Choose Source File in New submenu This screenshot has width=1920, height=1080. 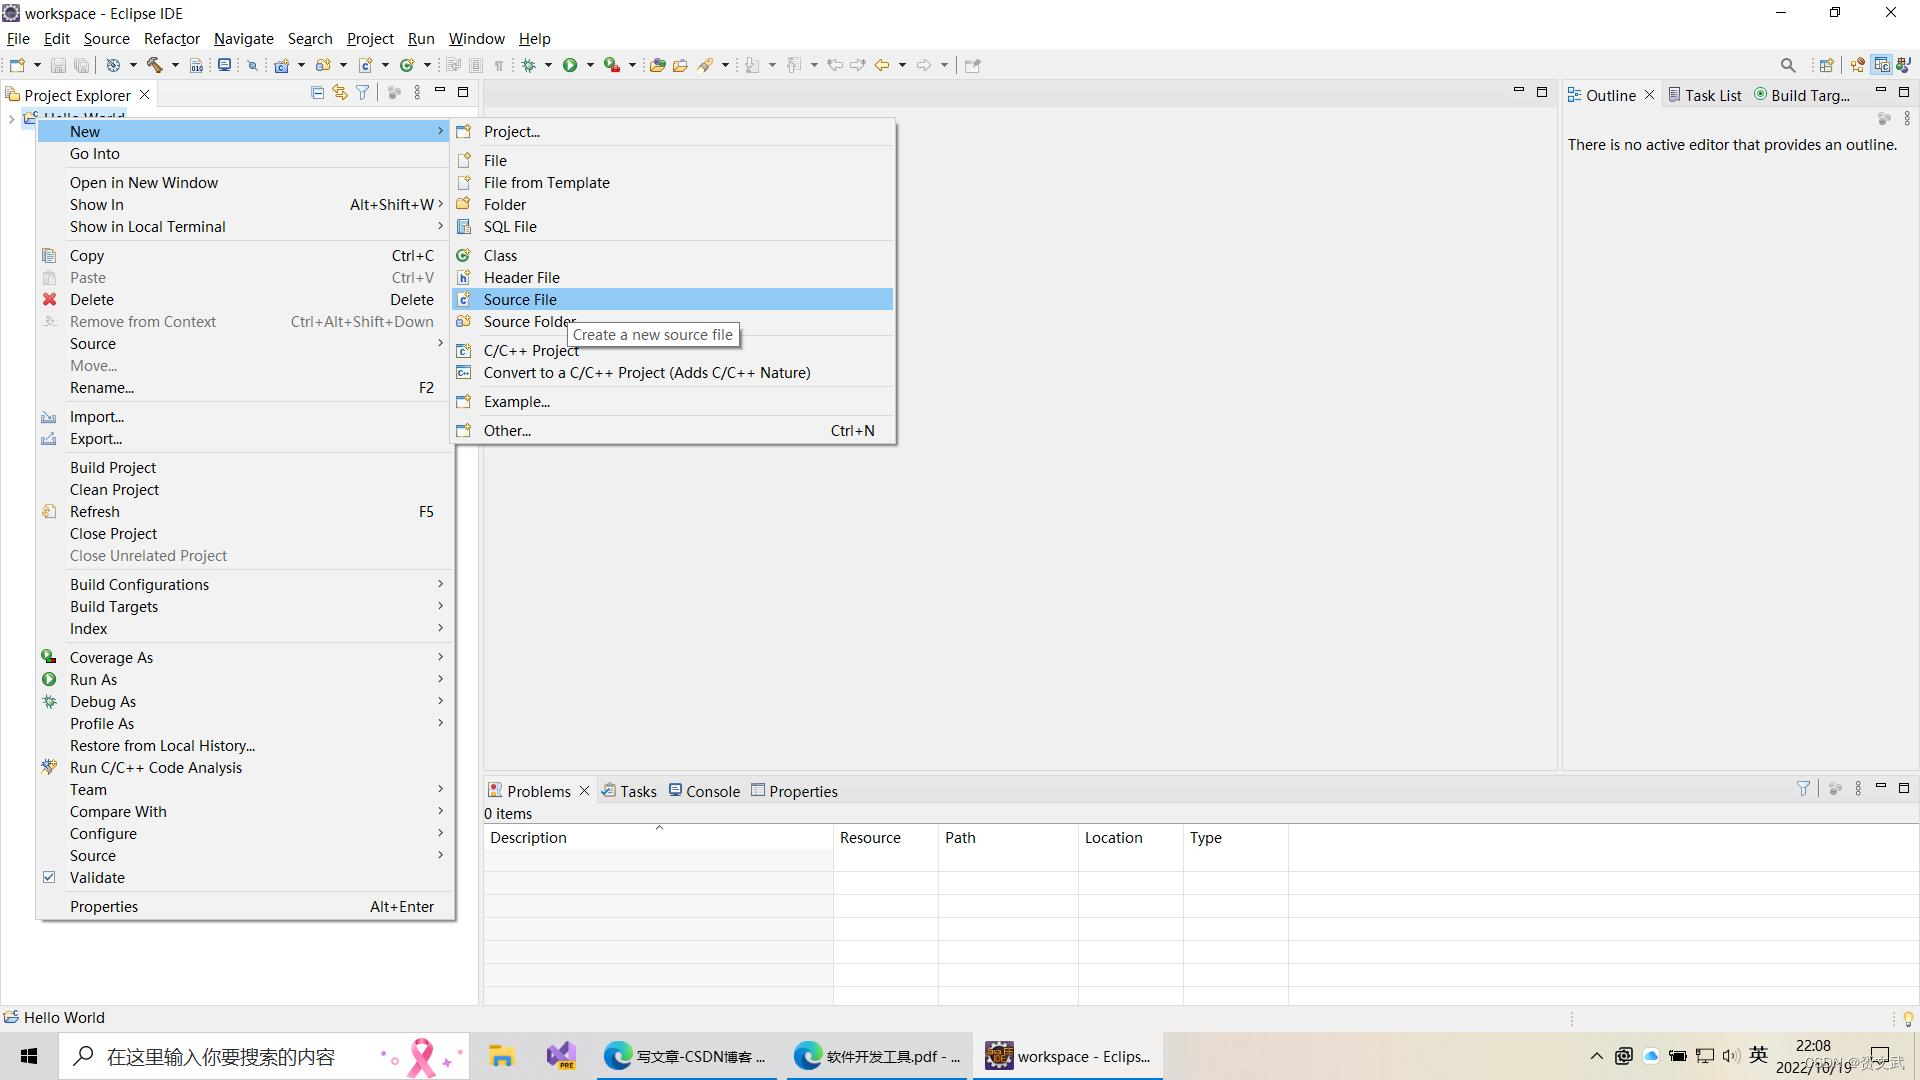(x=673, y=299)
